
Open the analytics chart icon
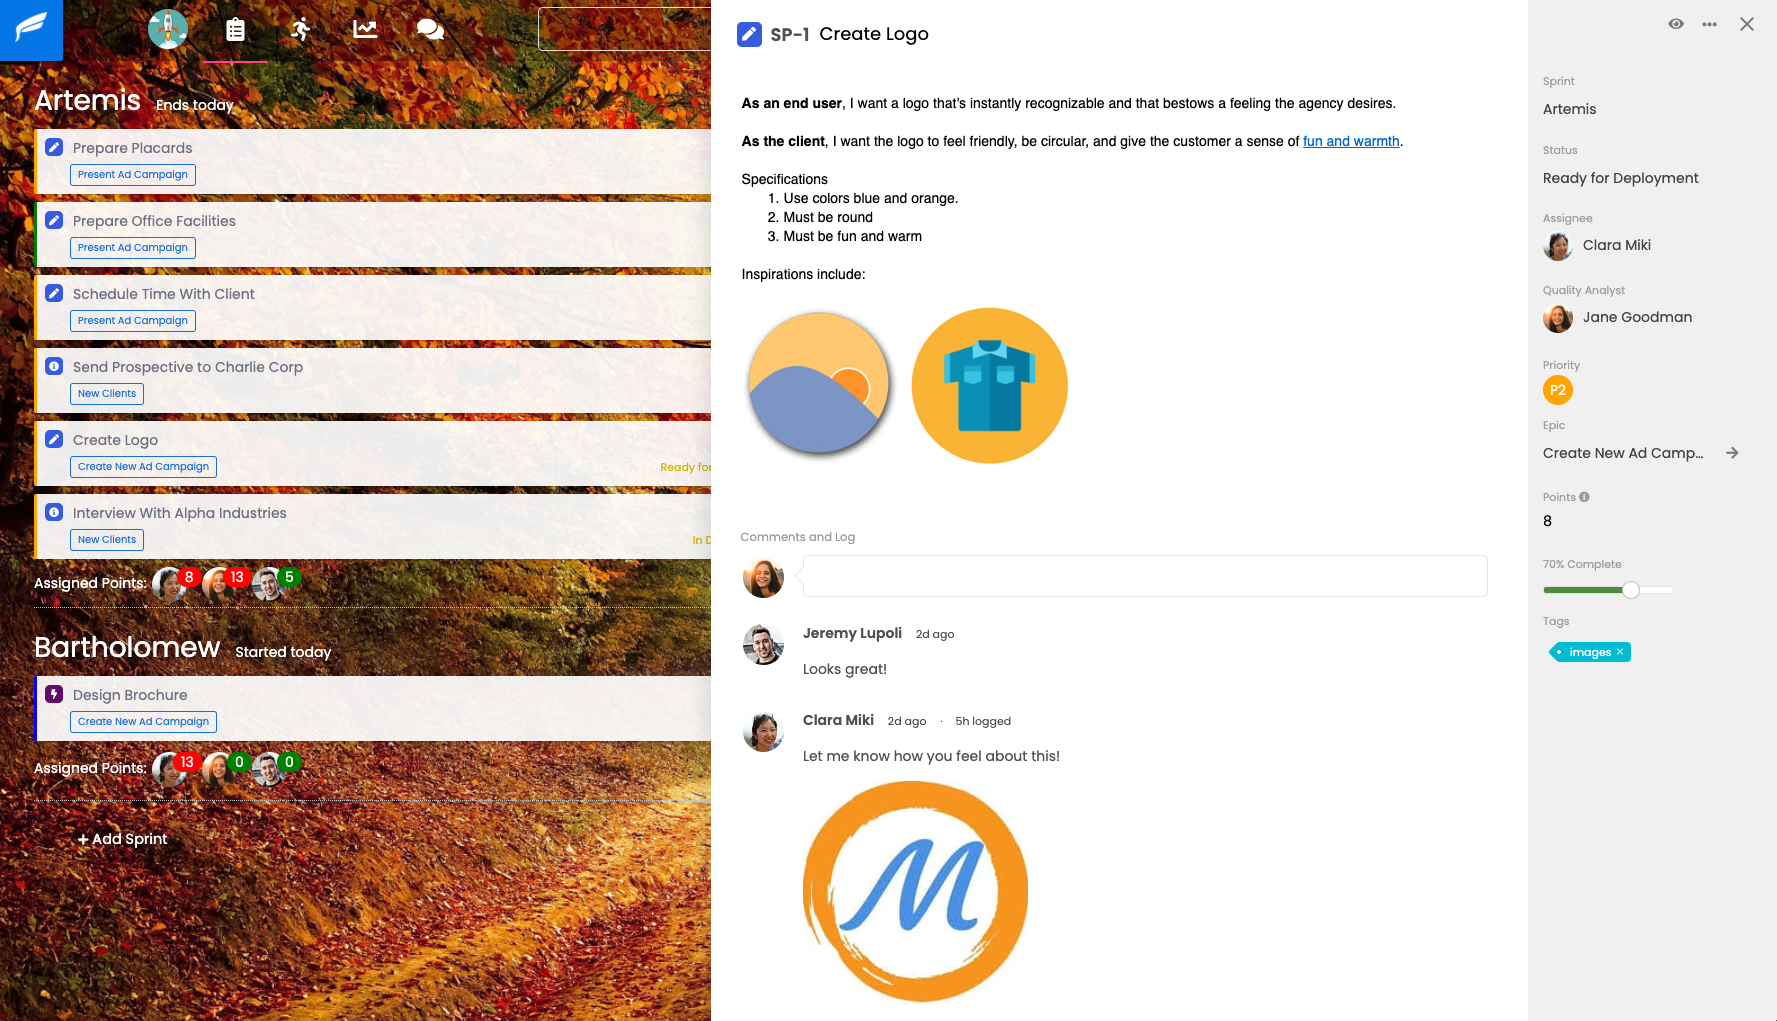(365, 29)
